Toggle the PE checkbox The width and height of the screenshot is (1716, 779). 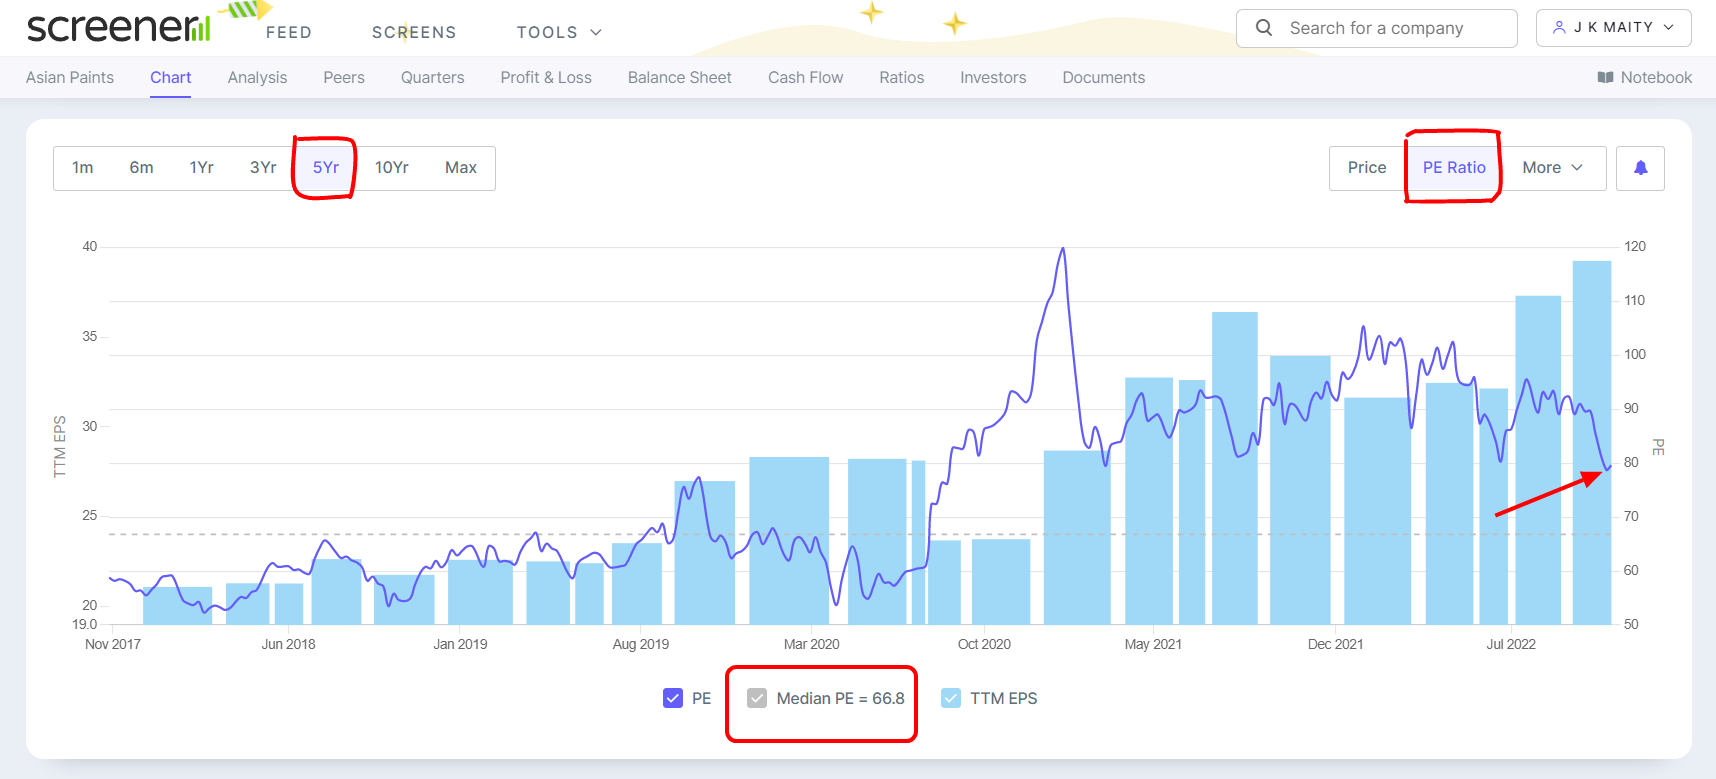tap(673, 698)
